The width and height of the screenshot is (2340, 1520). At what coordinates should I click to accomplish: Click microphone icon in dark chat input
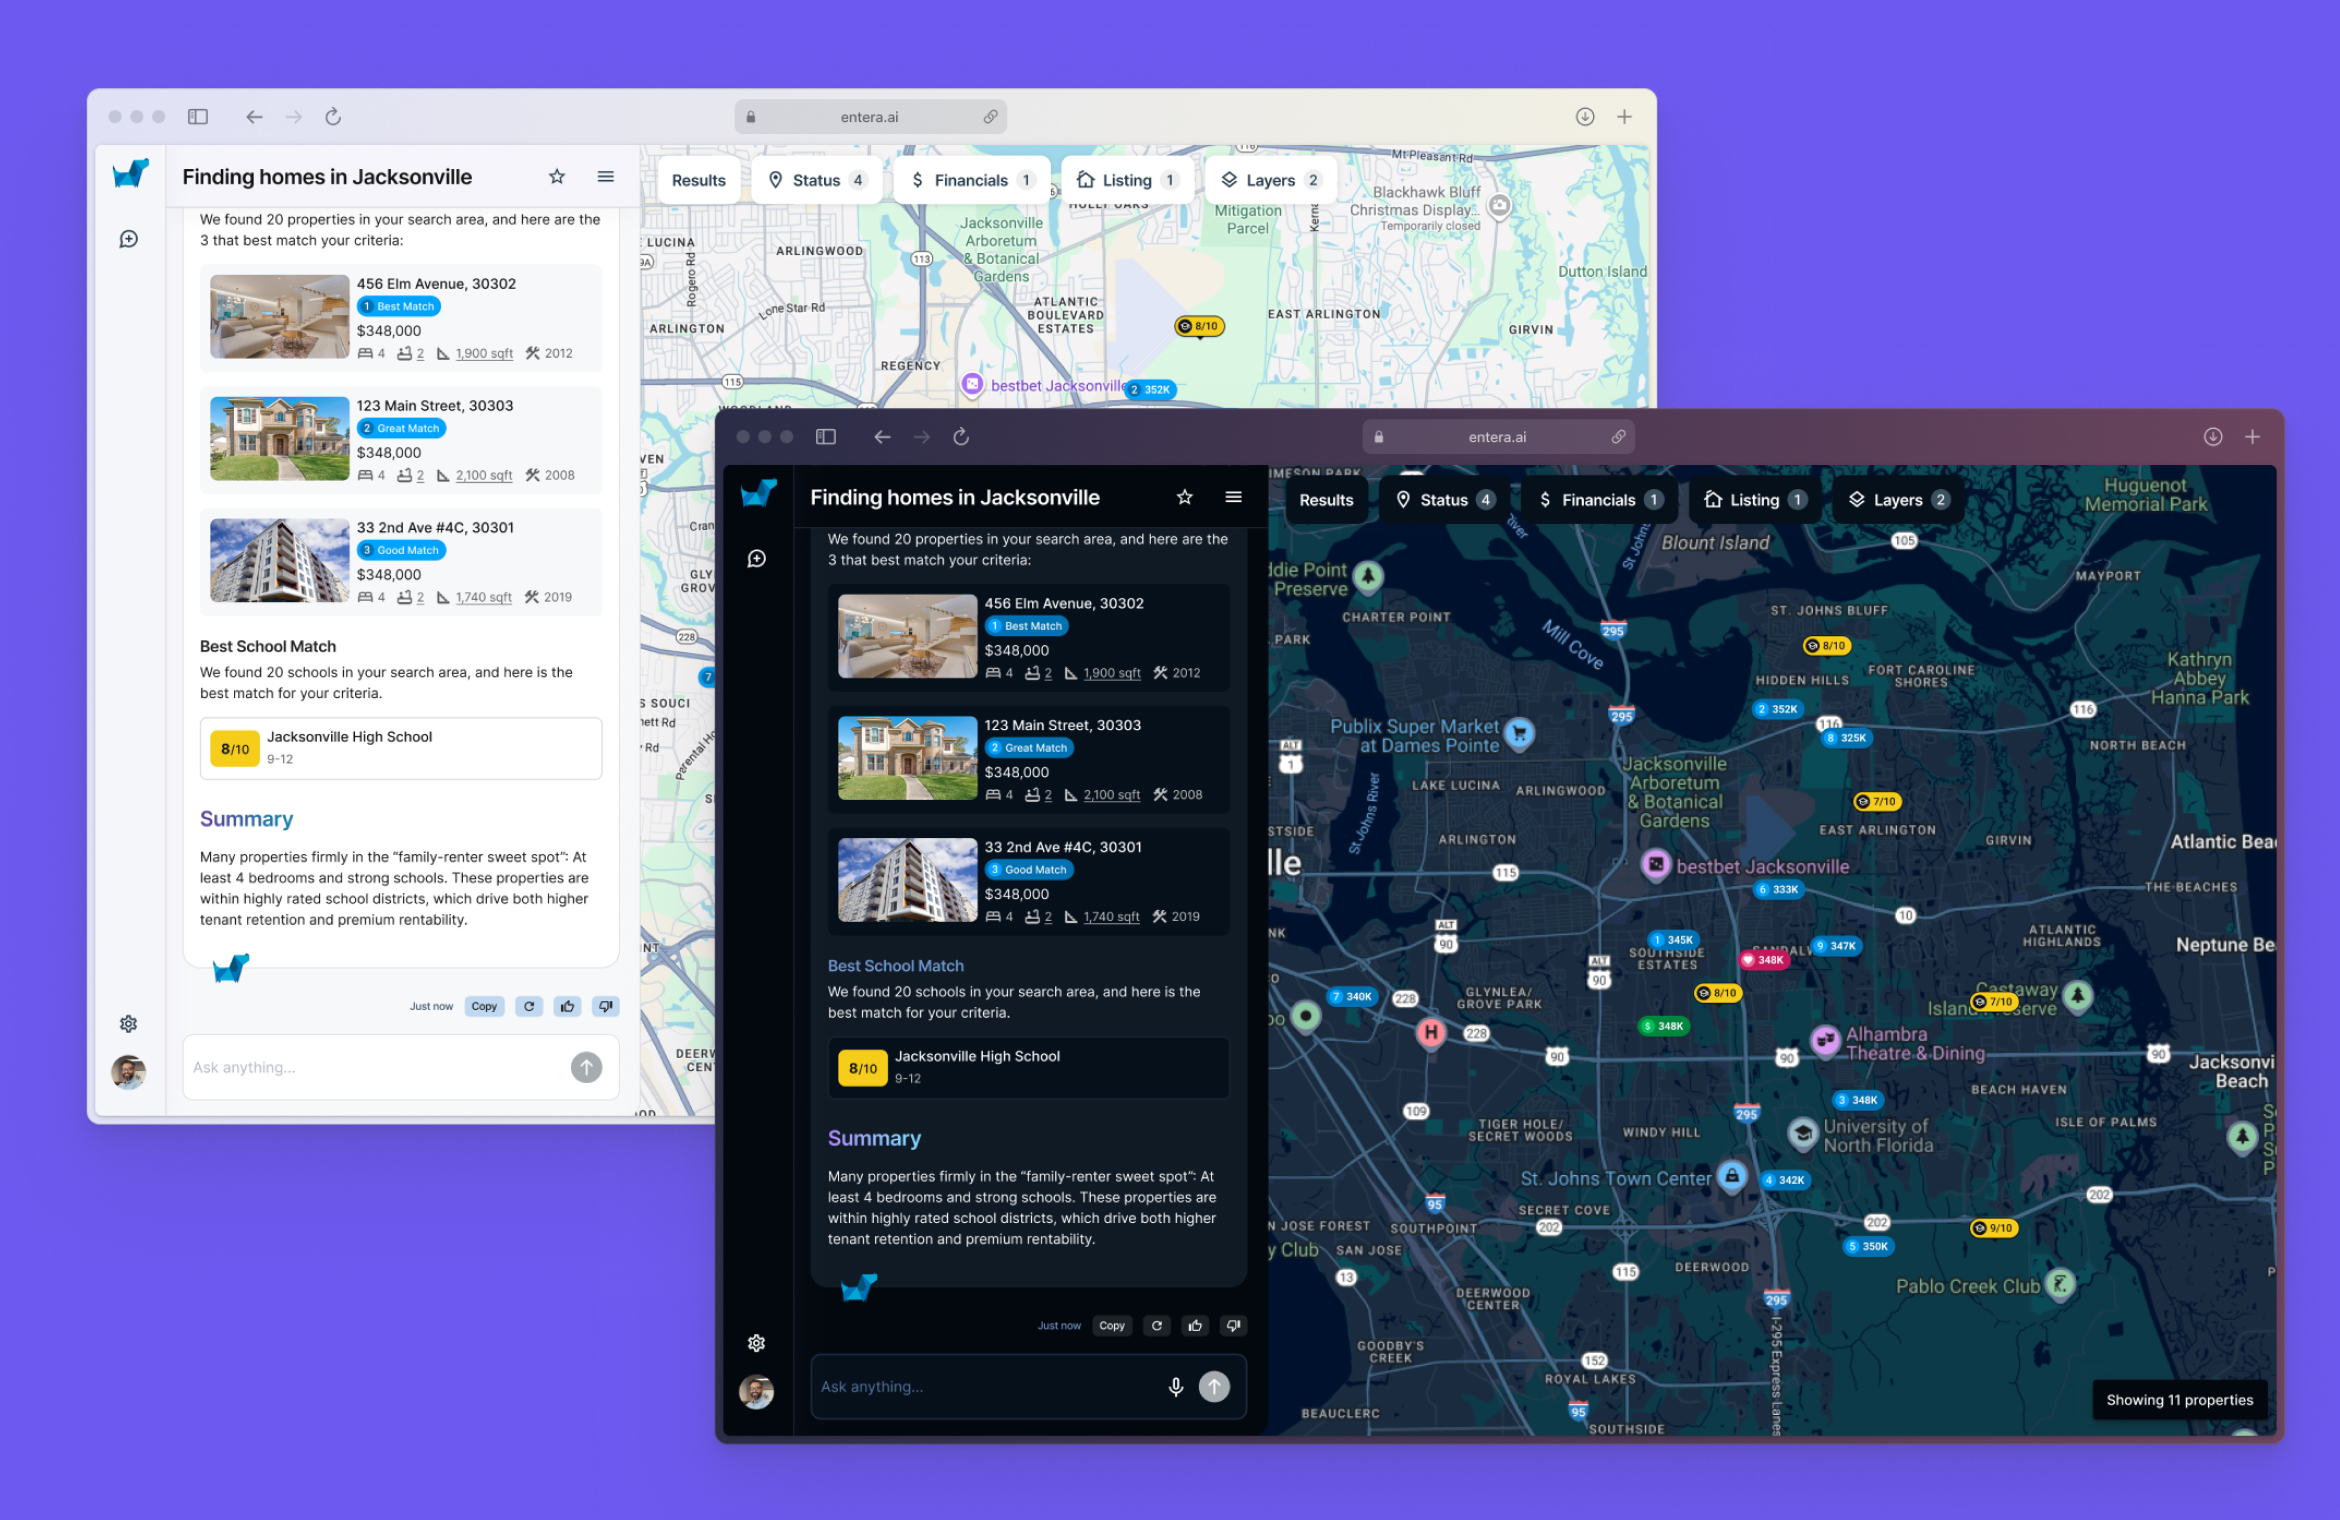[1176, 1387]
